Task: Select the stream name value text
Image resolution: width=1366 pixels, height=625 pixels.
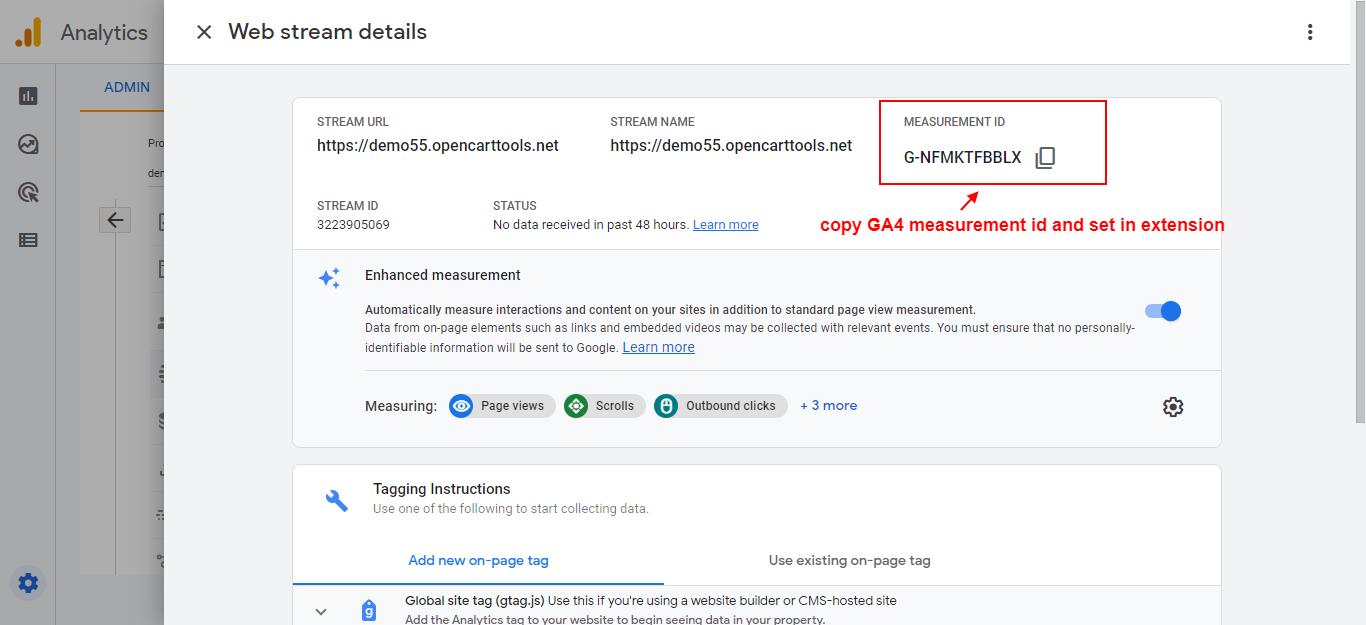Action: click(731, 145)
